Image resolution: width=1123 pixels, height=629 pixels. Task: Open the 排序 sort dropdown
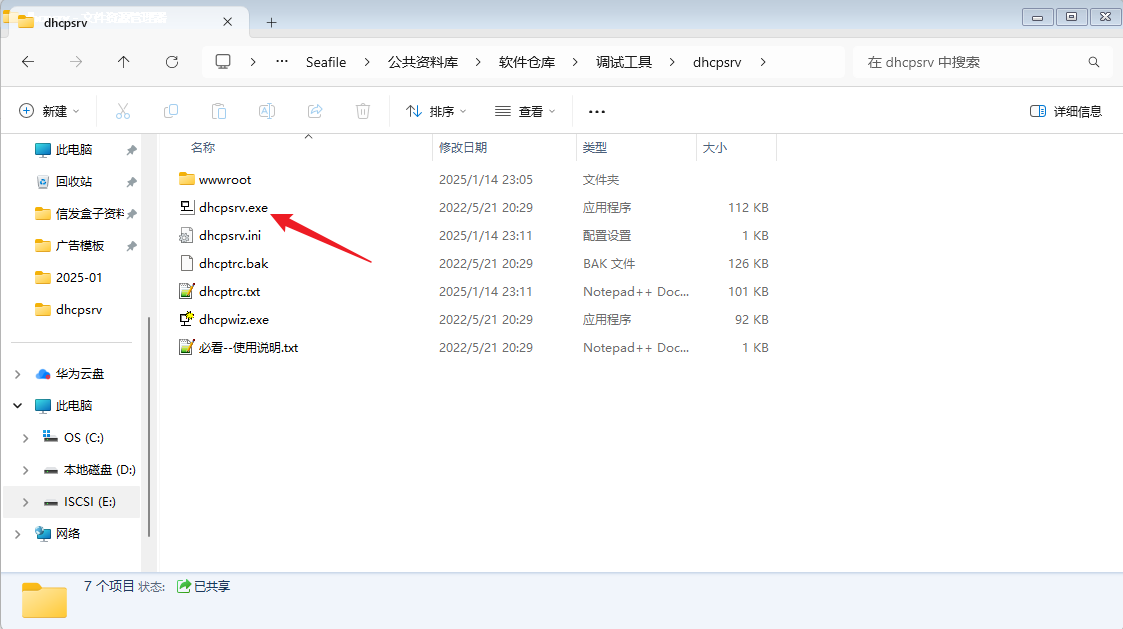coord(436,111)
